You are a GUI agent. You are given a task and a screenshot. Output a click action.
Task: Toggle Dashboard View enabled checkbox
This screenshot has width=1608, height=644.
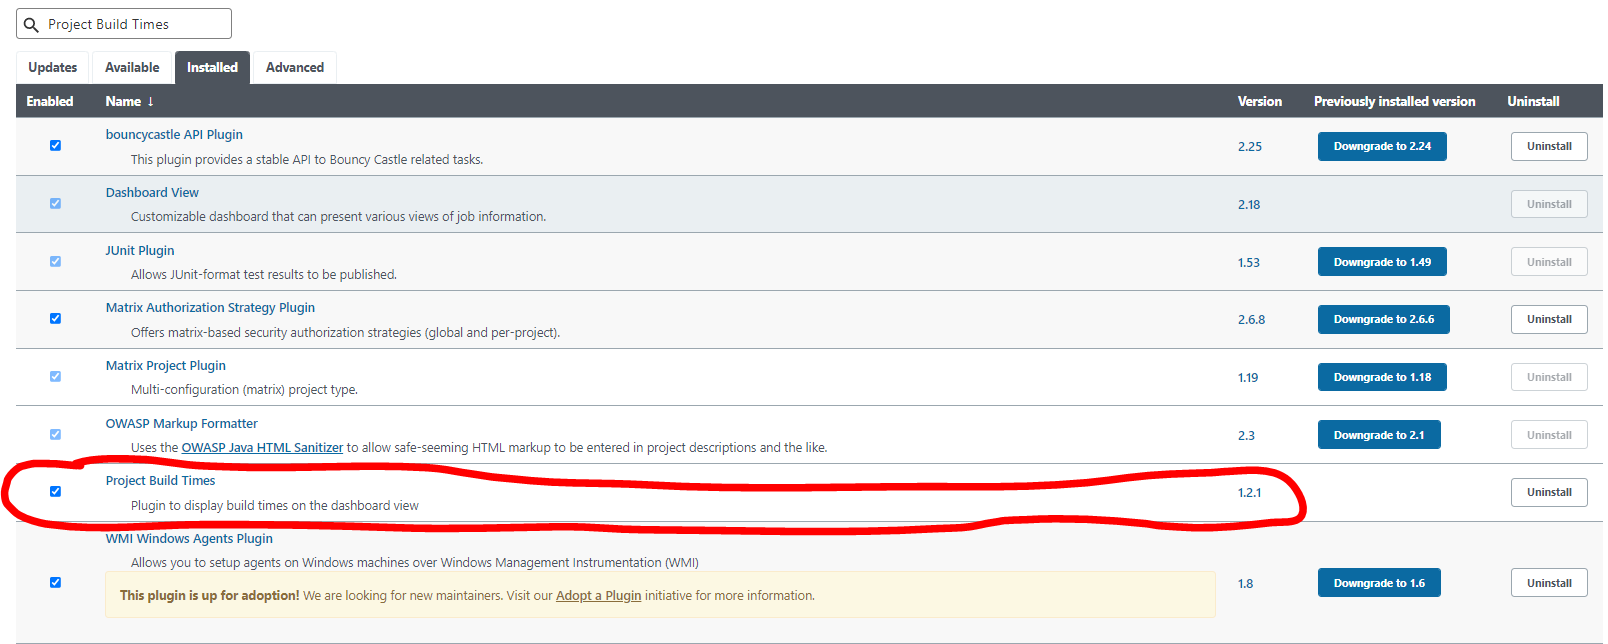(x=55, y=203)
